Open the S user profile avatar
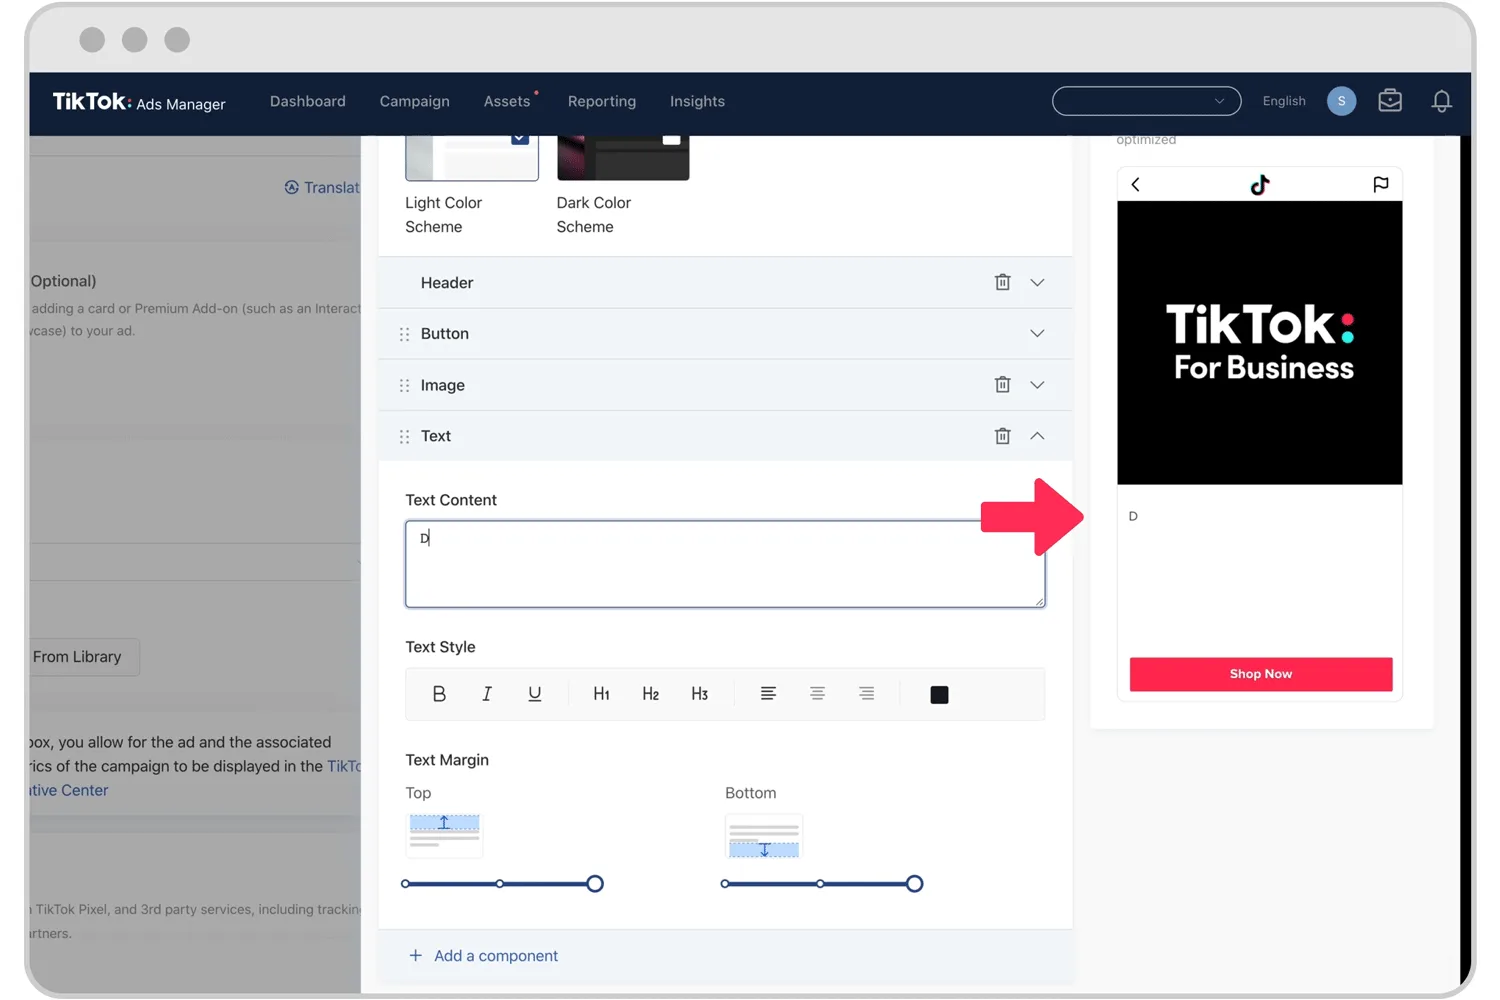This screenshot has height=1000, width=1500. (1341, 101)
